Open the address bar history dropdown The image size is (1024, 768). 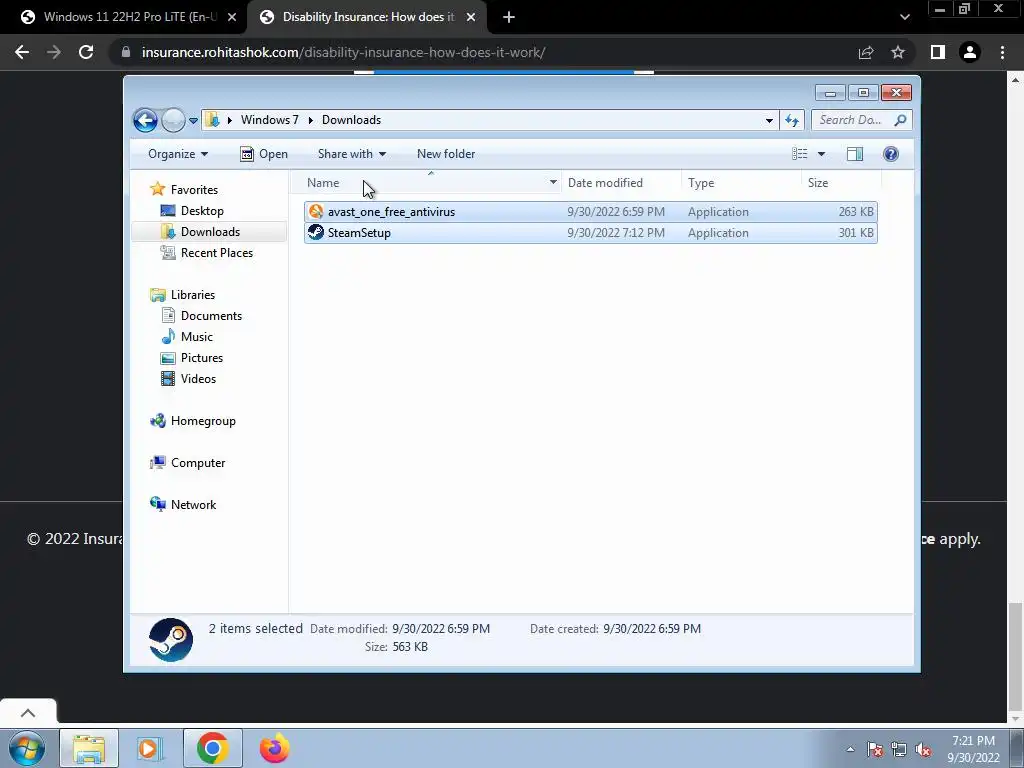(x=769, y=120)
